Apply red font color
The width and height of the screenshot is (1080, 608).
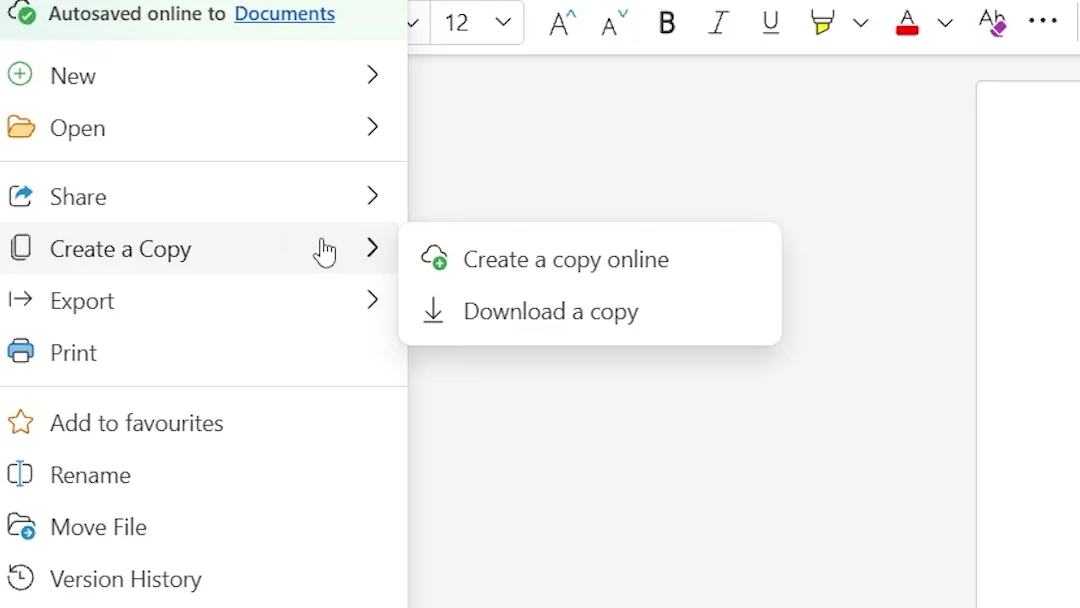(907, 23)
